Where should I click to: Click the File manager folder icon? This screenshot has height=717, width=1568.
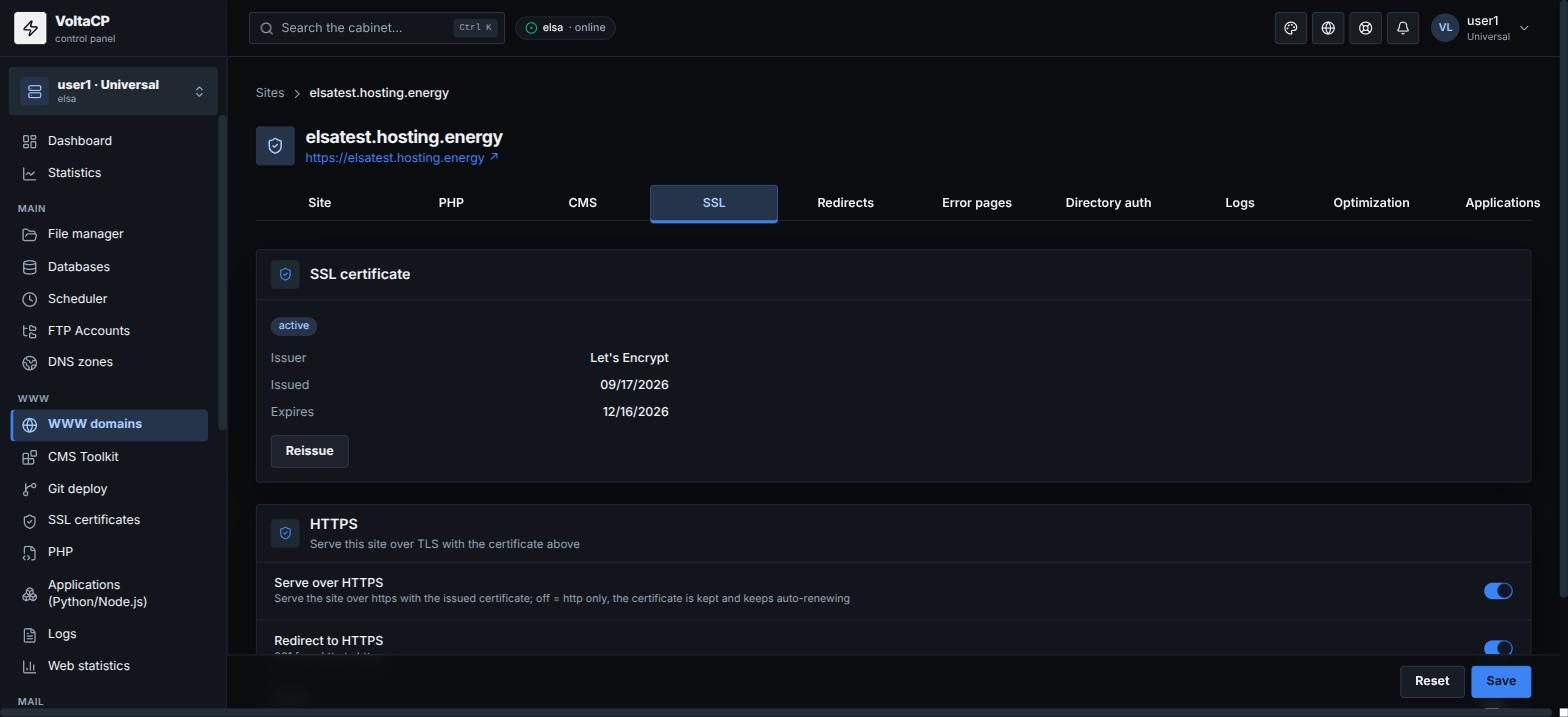pos(30,234)
